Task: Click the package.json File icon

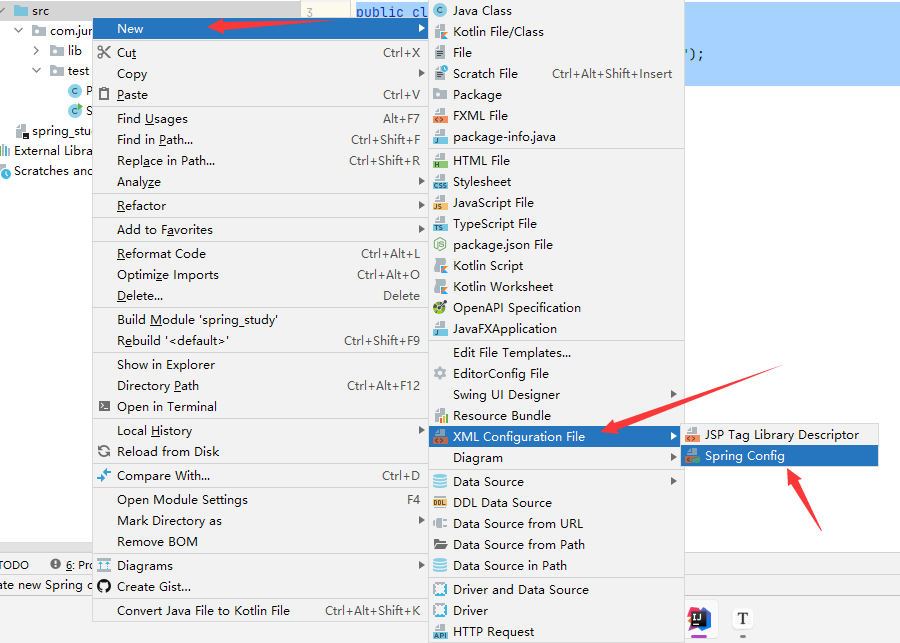Action: pyautogui.click(x=440, y=245)
